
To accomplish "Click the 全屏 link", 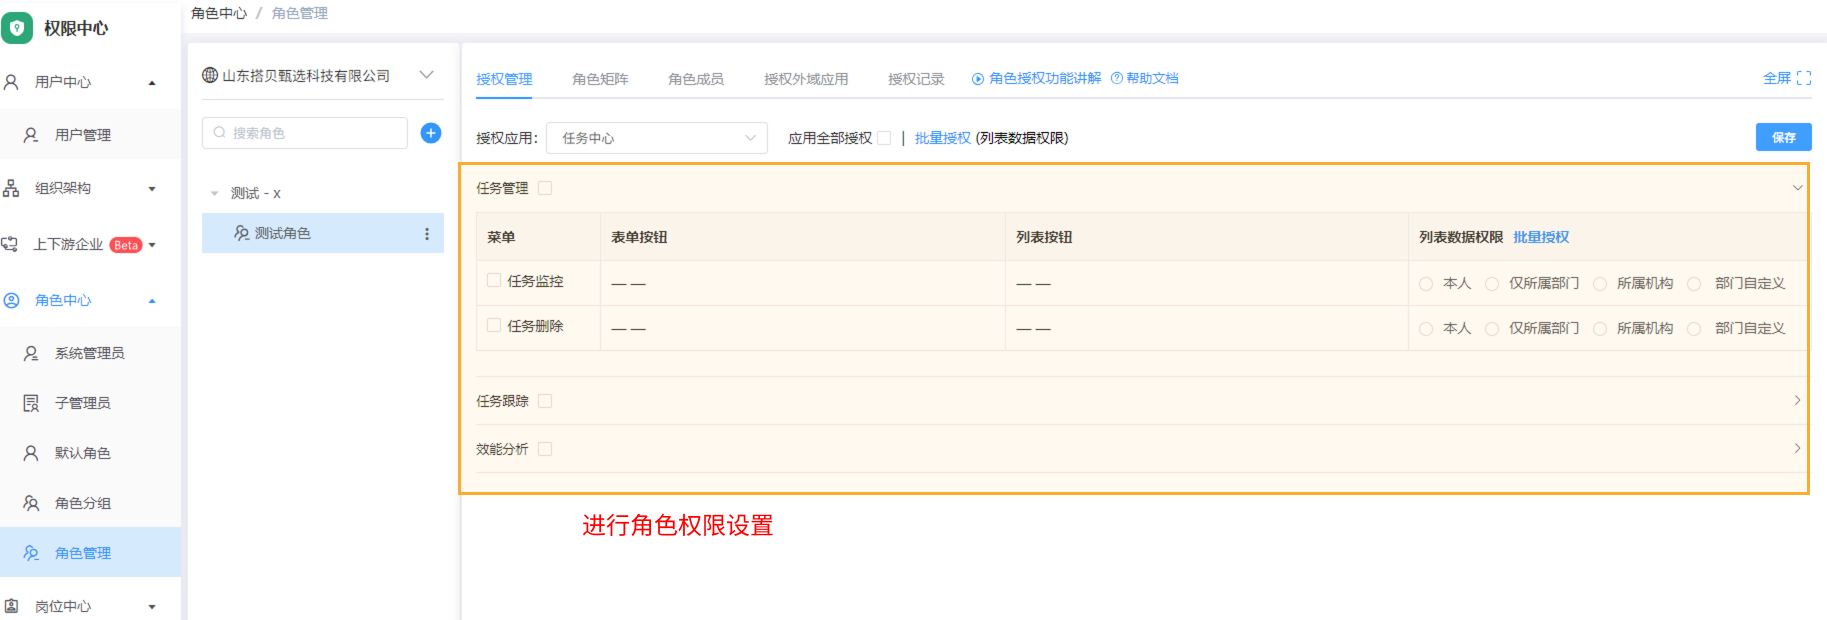I will pos(1777,78).
